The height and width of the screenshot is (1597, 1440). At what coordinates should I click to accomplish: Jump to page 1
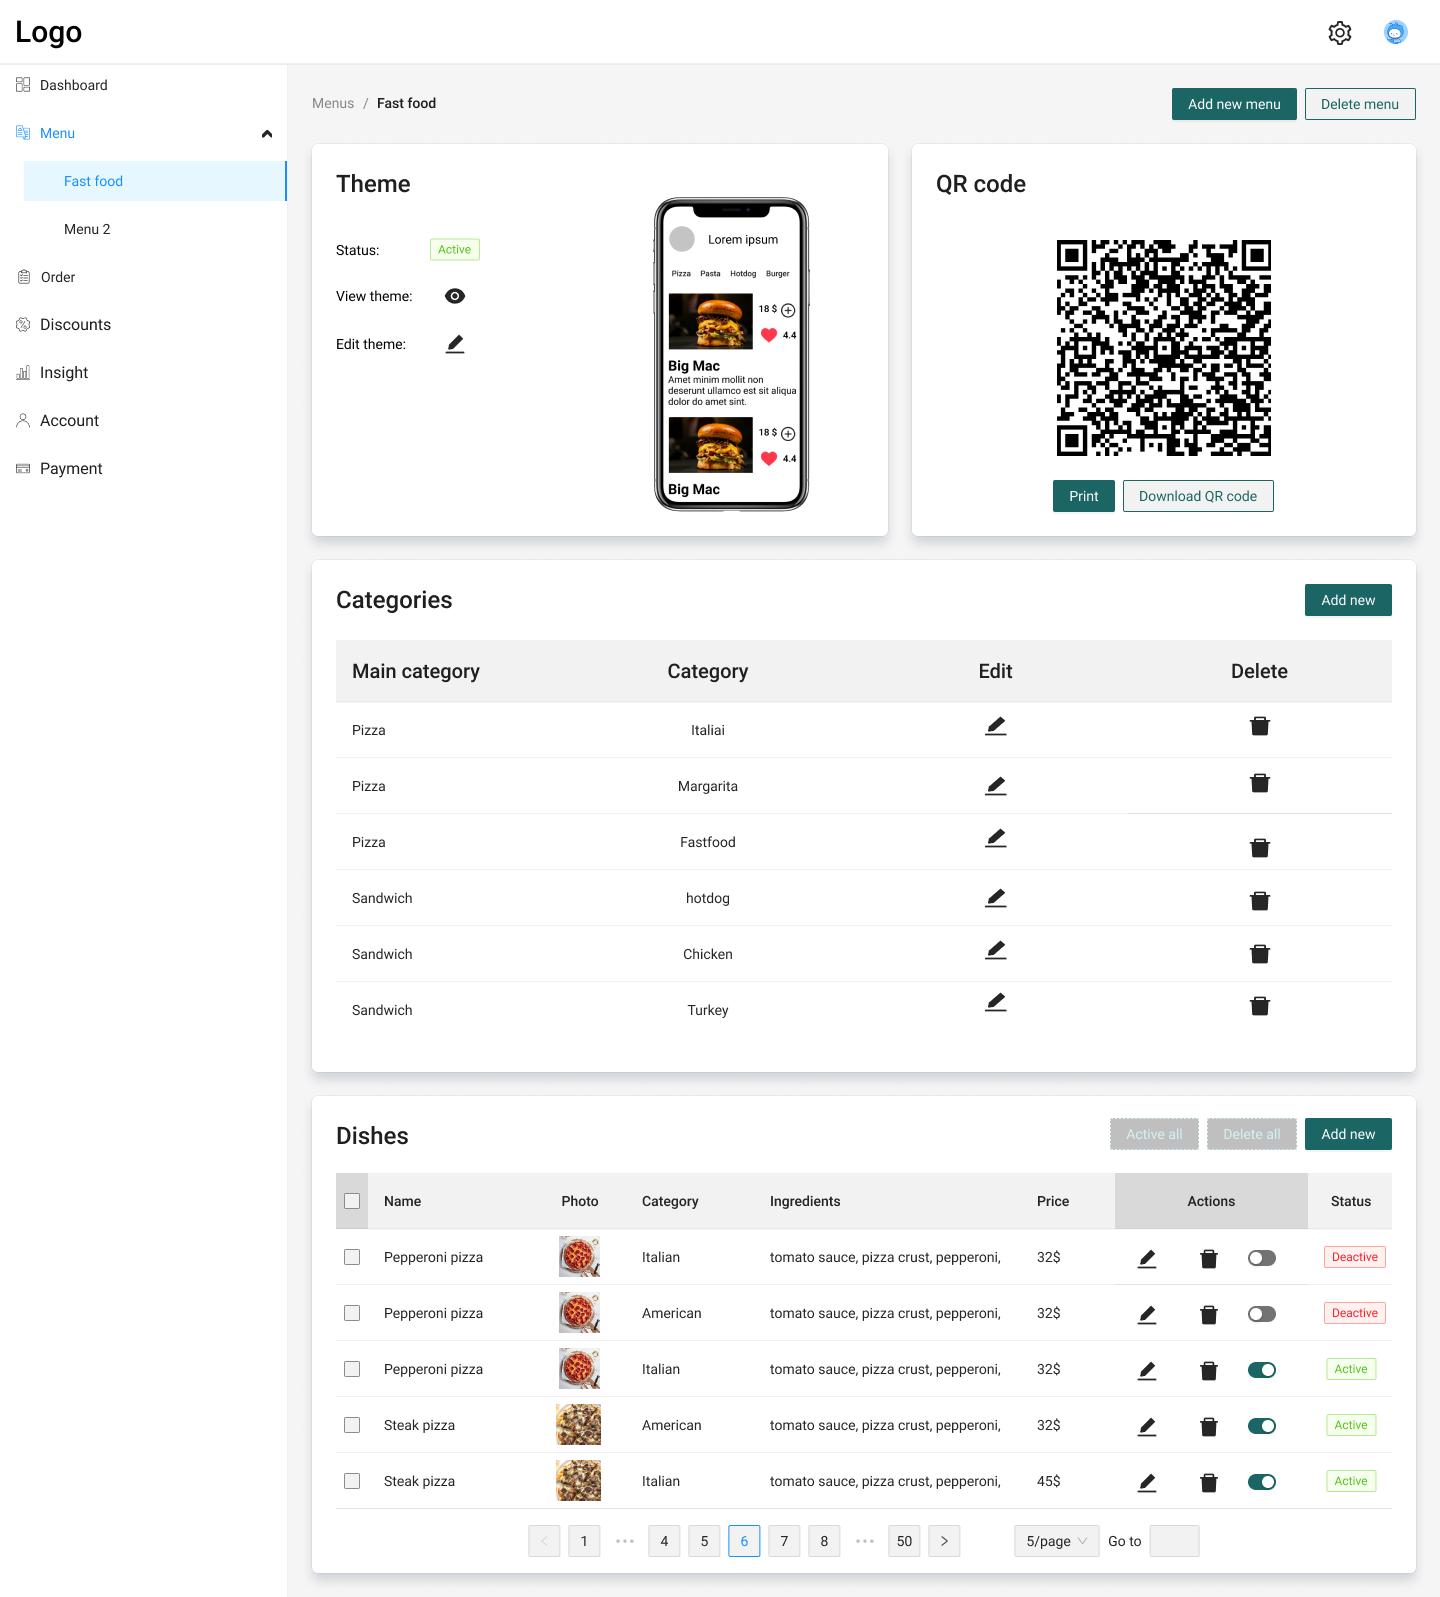pyautogui.click(x=584, y=1541)
